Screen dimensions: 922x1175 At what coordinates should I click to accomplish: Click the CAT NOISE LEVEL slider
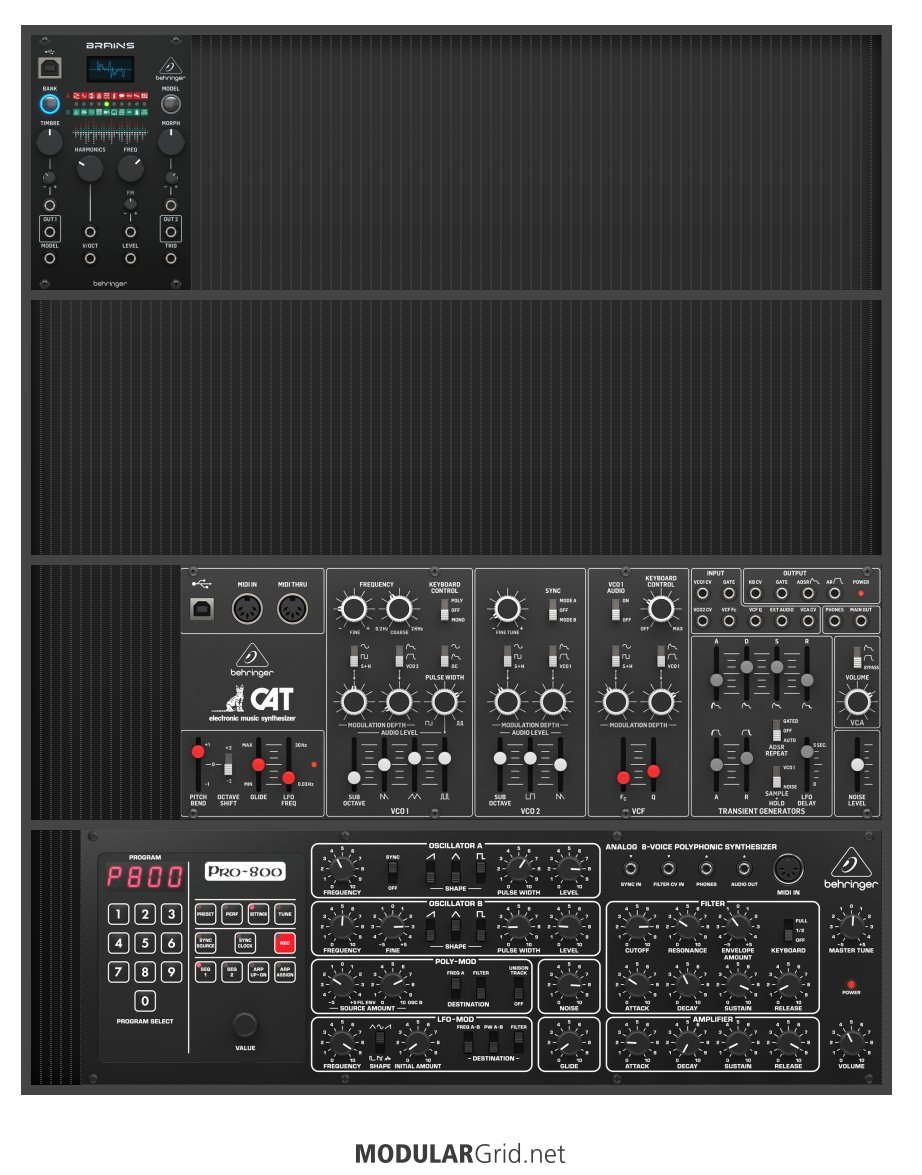(857, 764)
